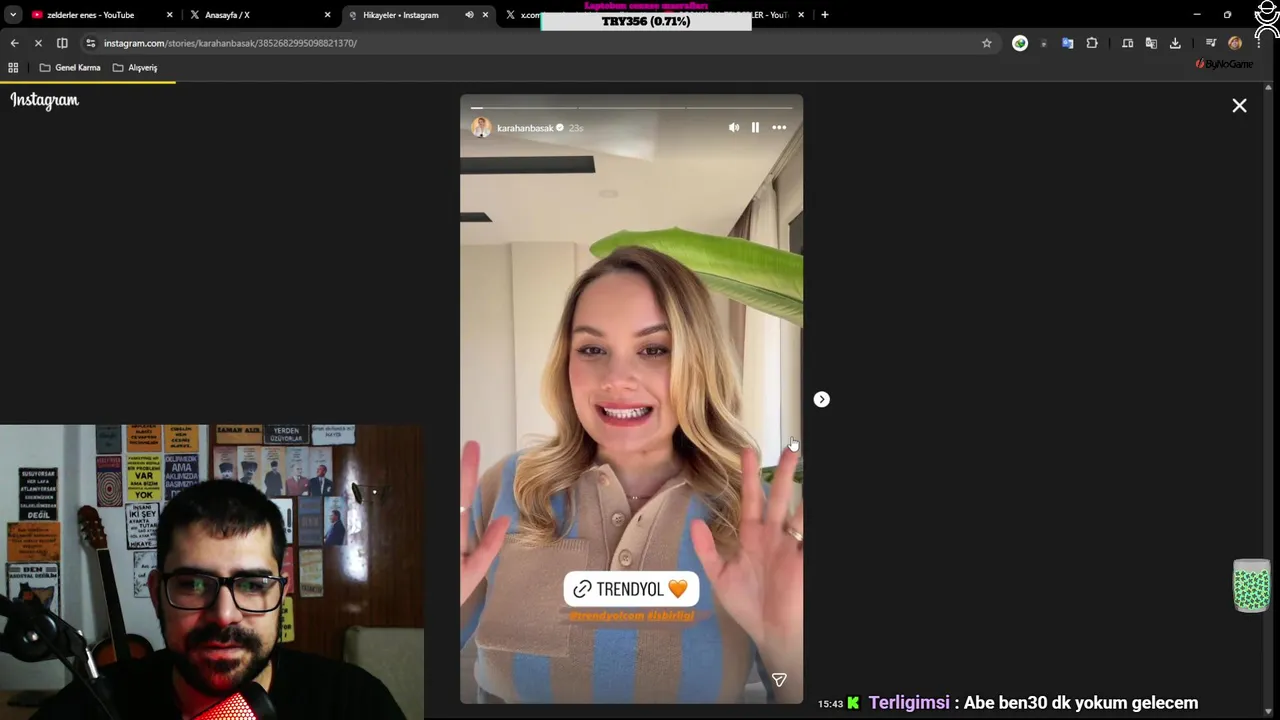The height and width of the screenshot is (720, 1280).
Task: Mute the Instagram story audio
Action: coord(734,128)
